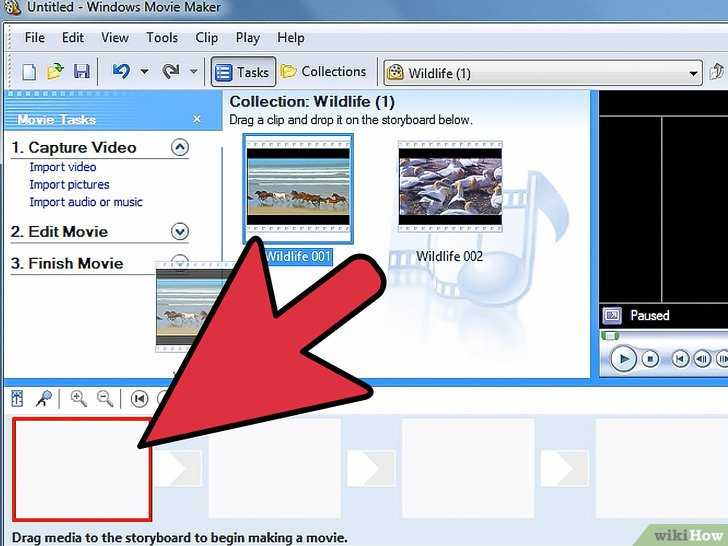The image size is (728, 546).
Task: Collapse the Capture Video section
Action: coord(180,148)
